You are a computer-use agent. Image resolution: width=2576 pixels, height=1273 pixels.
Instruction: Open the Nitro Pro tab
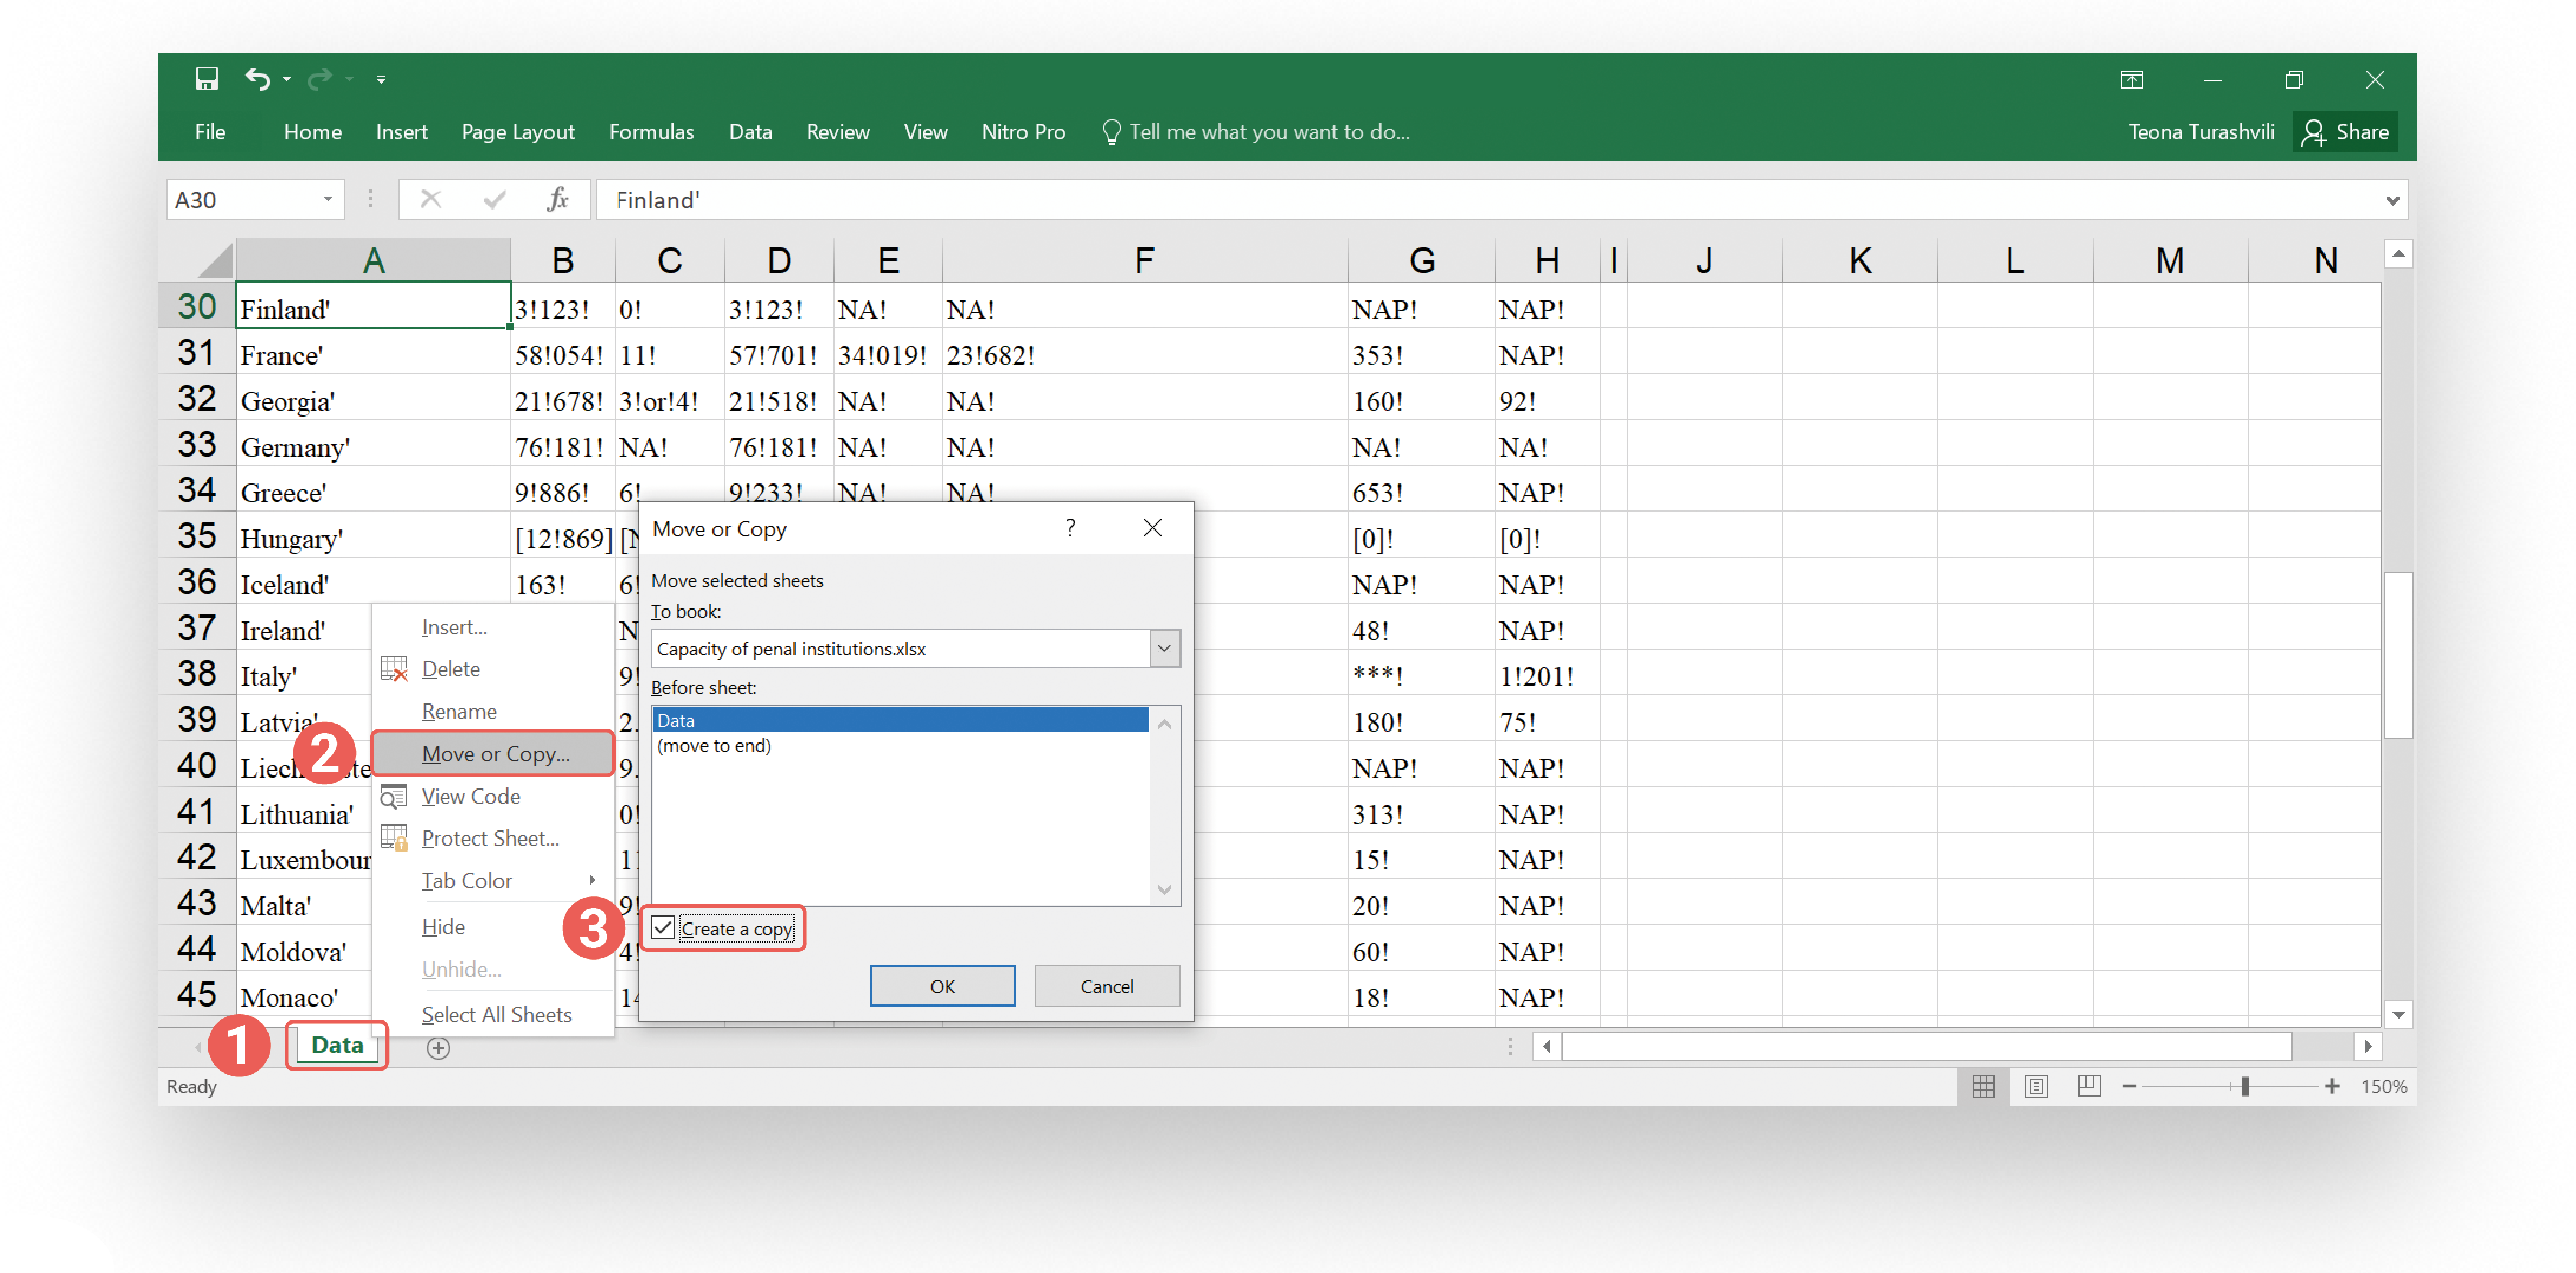coord(1023,132)
